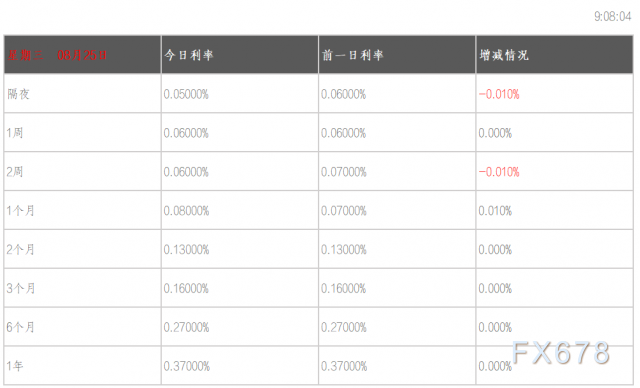Screen dimensions: 640x388
Task: Click the 6个月 row label
Action: 20,327
